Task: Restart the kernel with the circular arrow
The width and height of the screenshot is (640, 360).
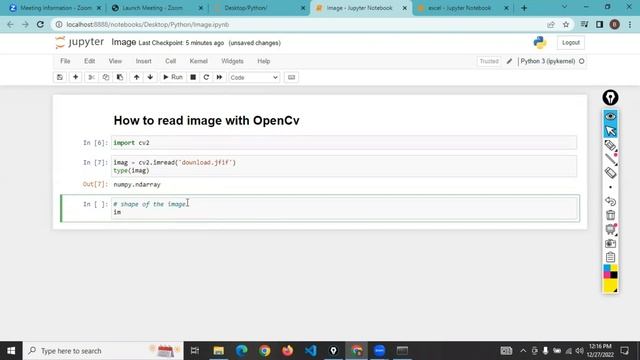Action: coord(206,77)
